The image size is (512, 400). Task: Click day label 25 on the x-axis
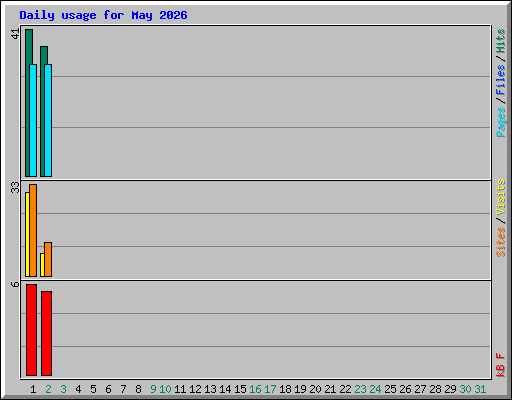390,389
